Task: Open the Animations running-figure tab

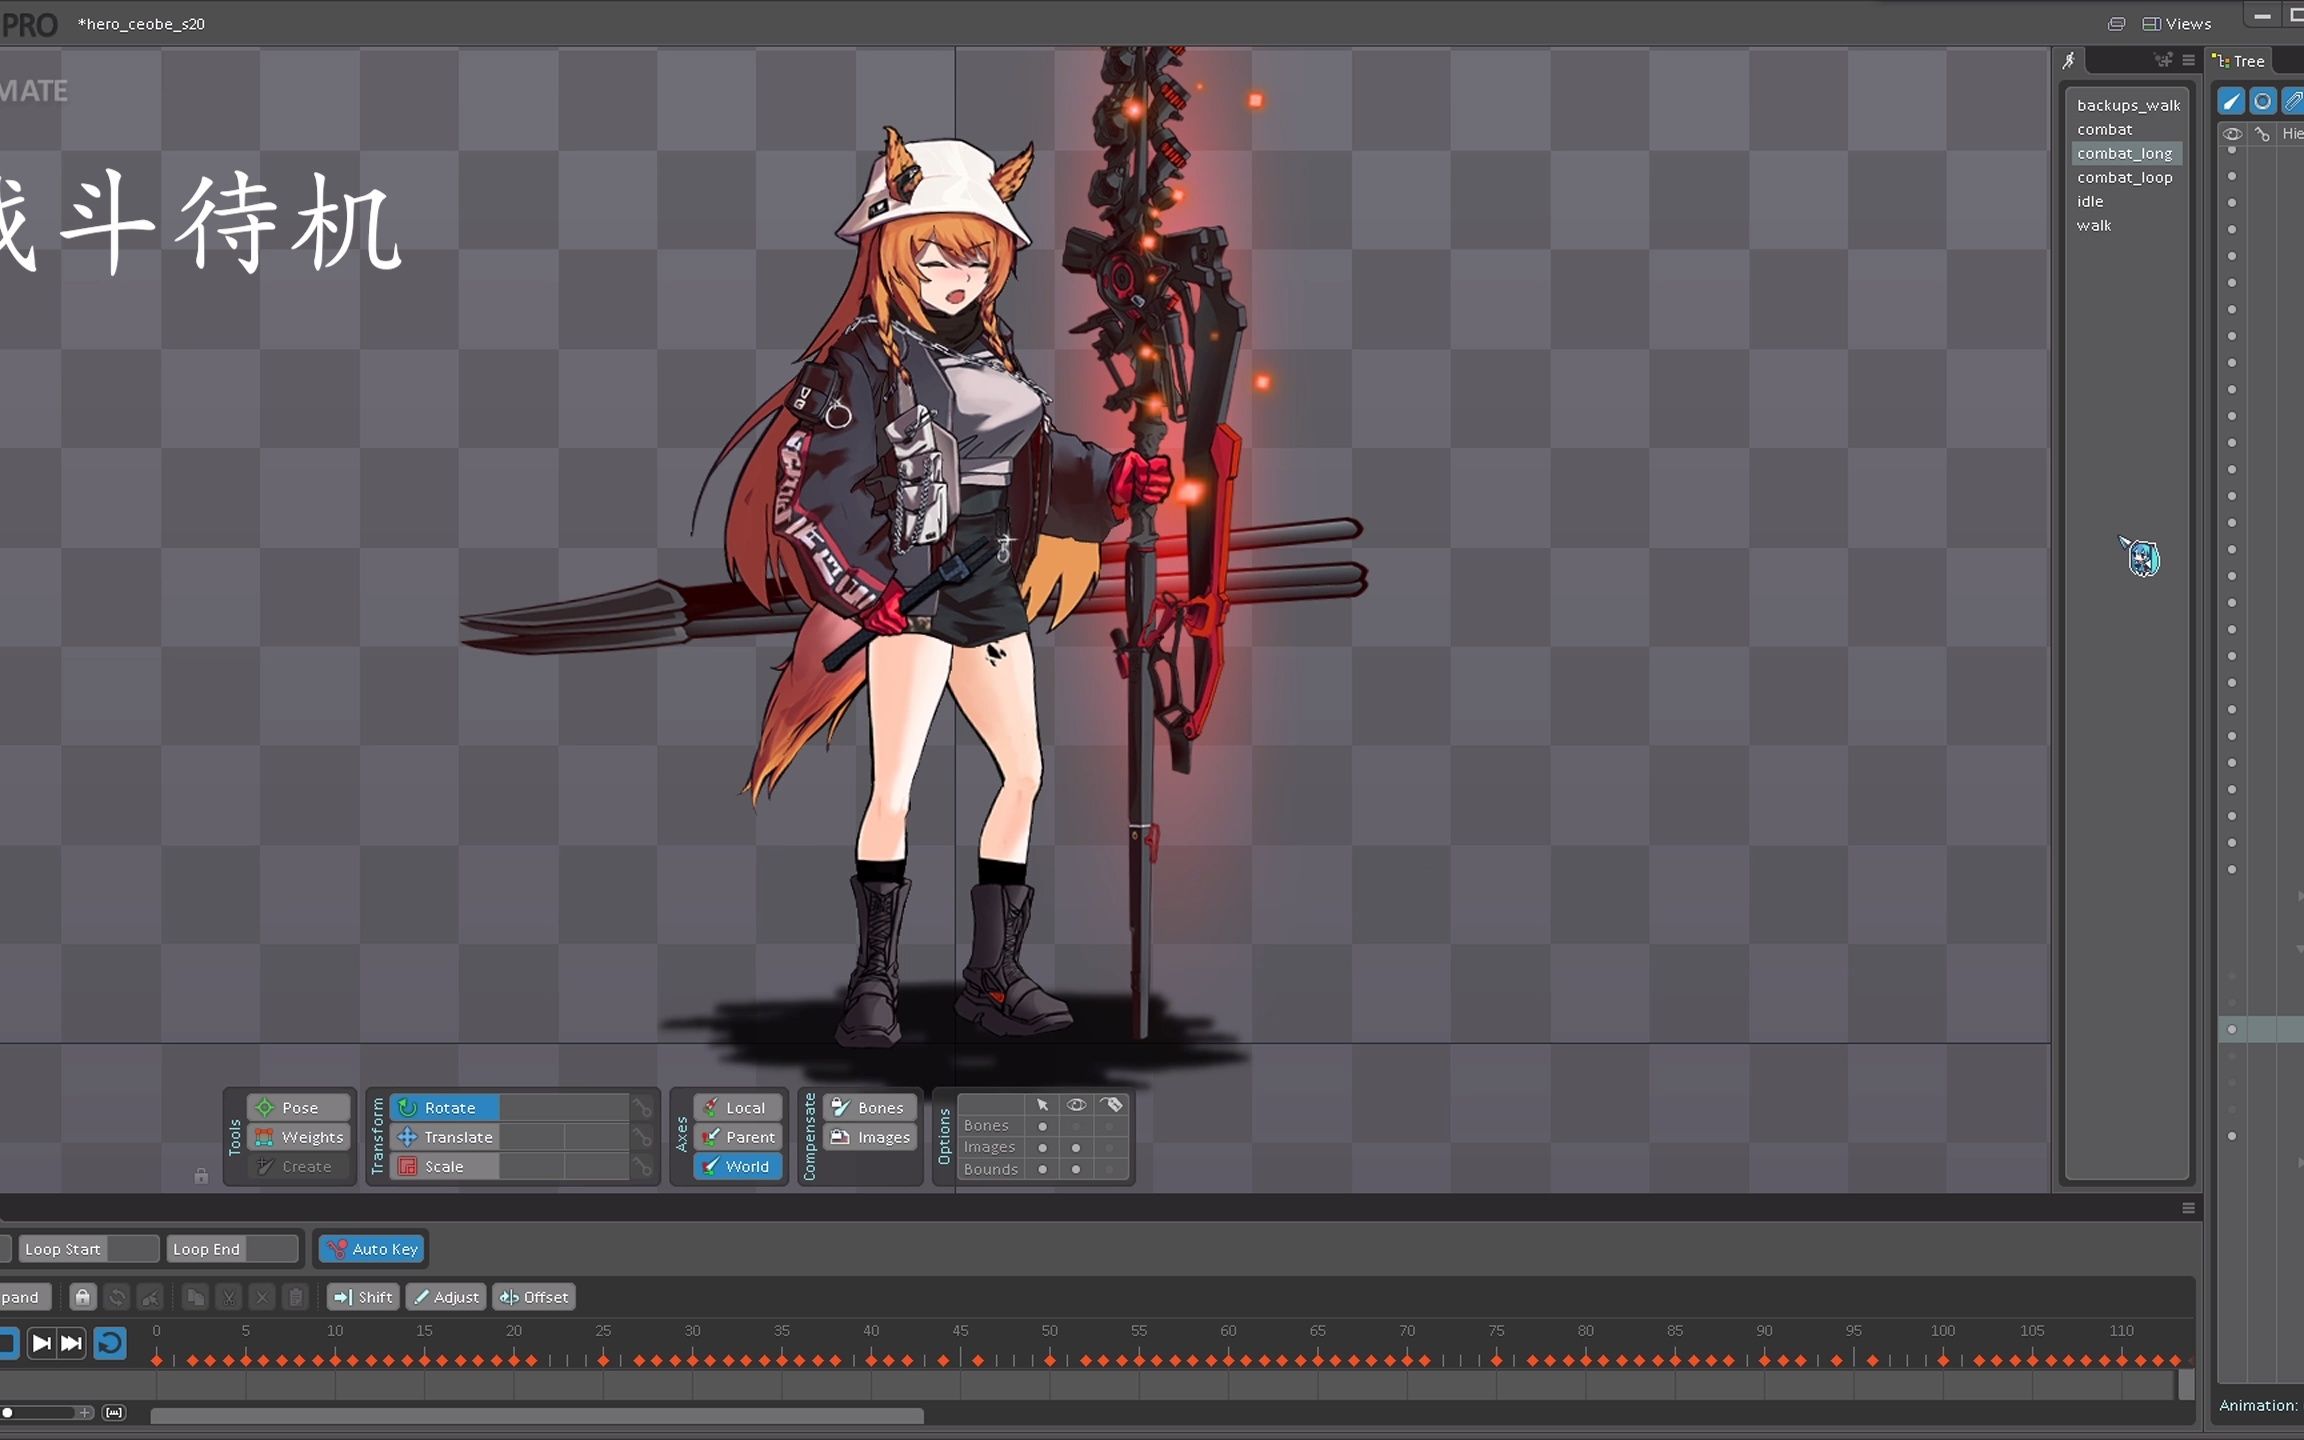Action: tap(2069, 61)
